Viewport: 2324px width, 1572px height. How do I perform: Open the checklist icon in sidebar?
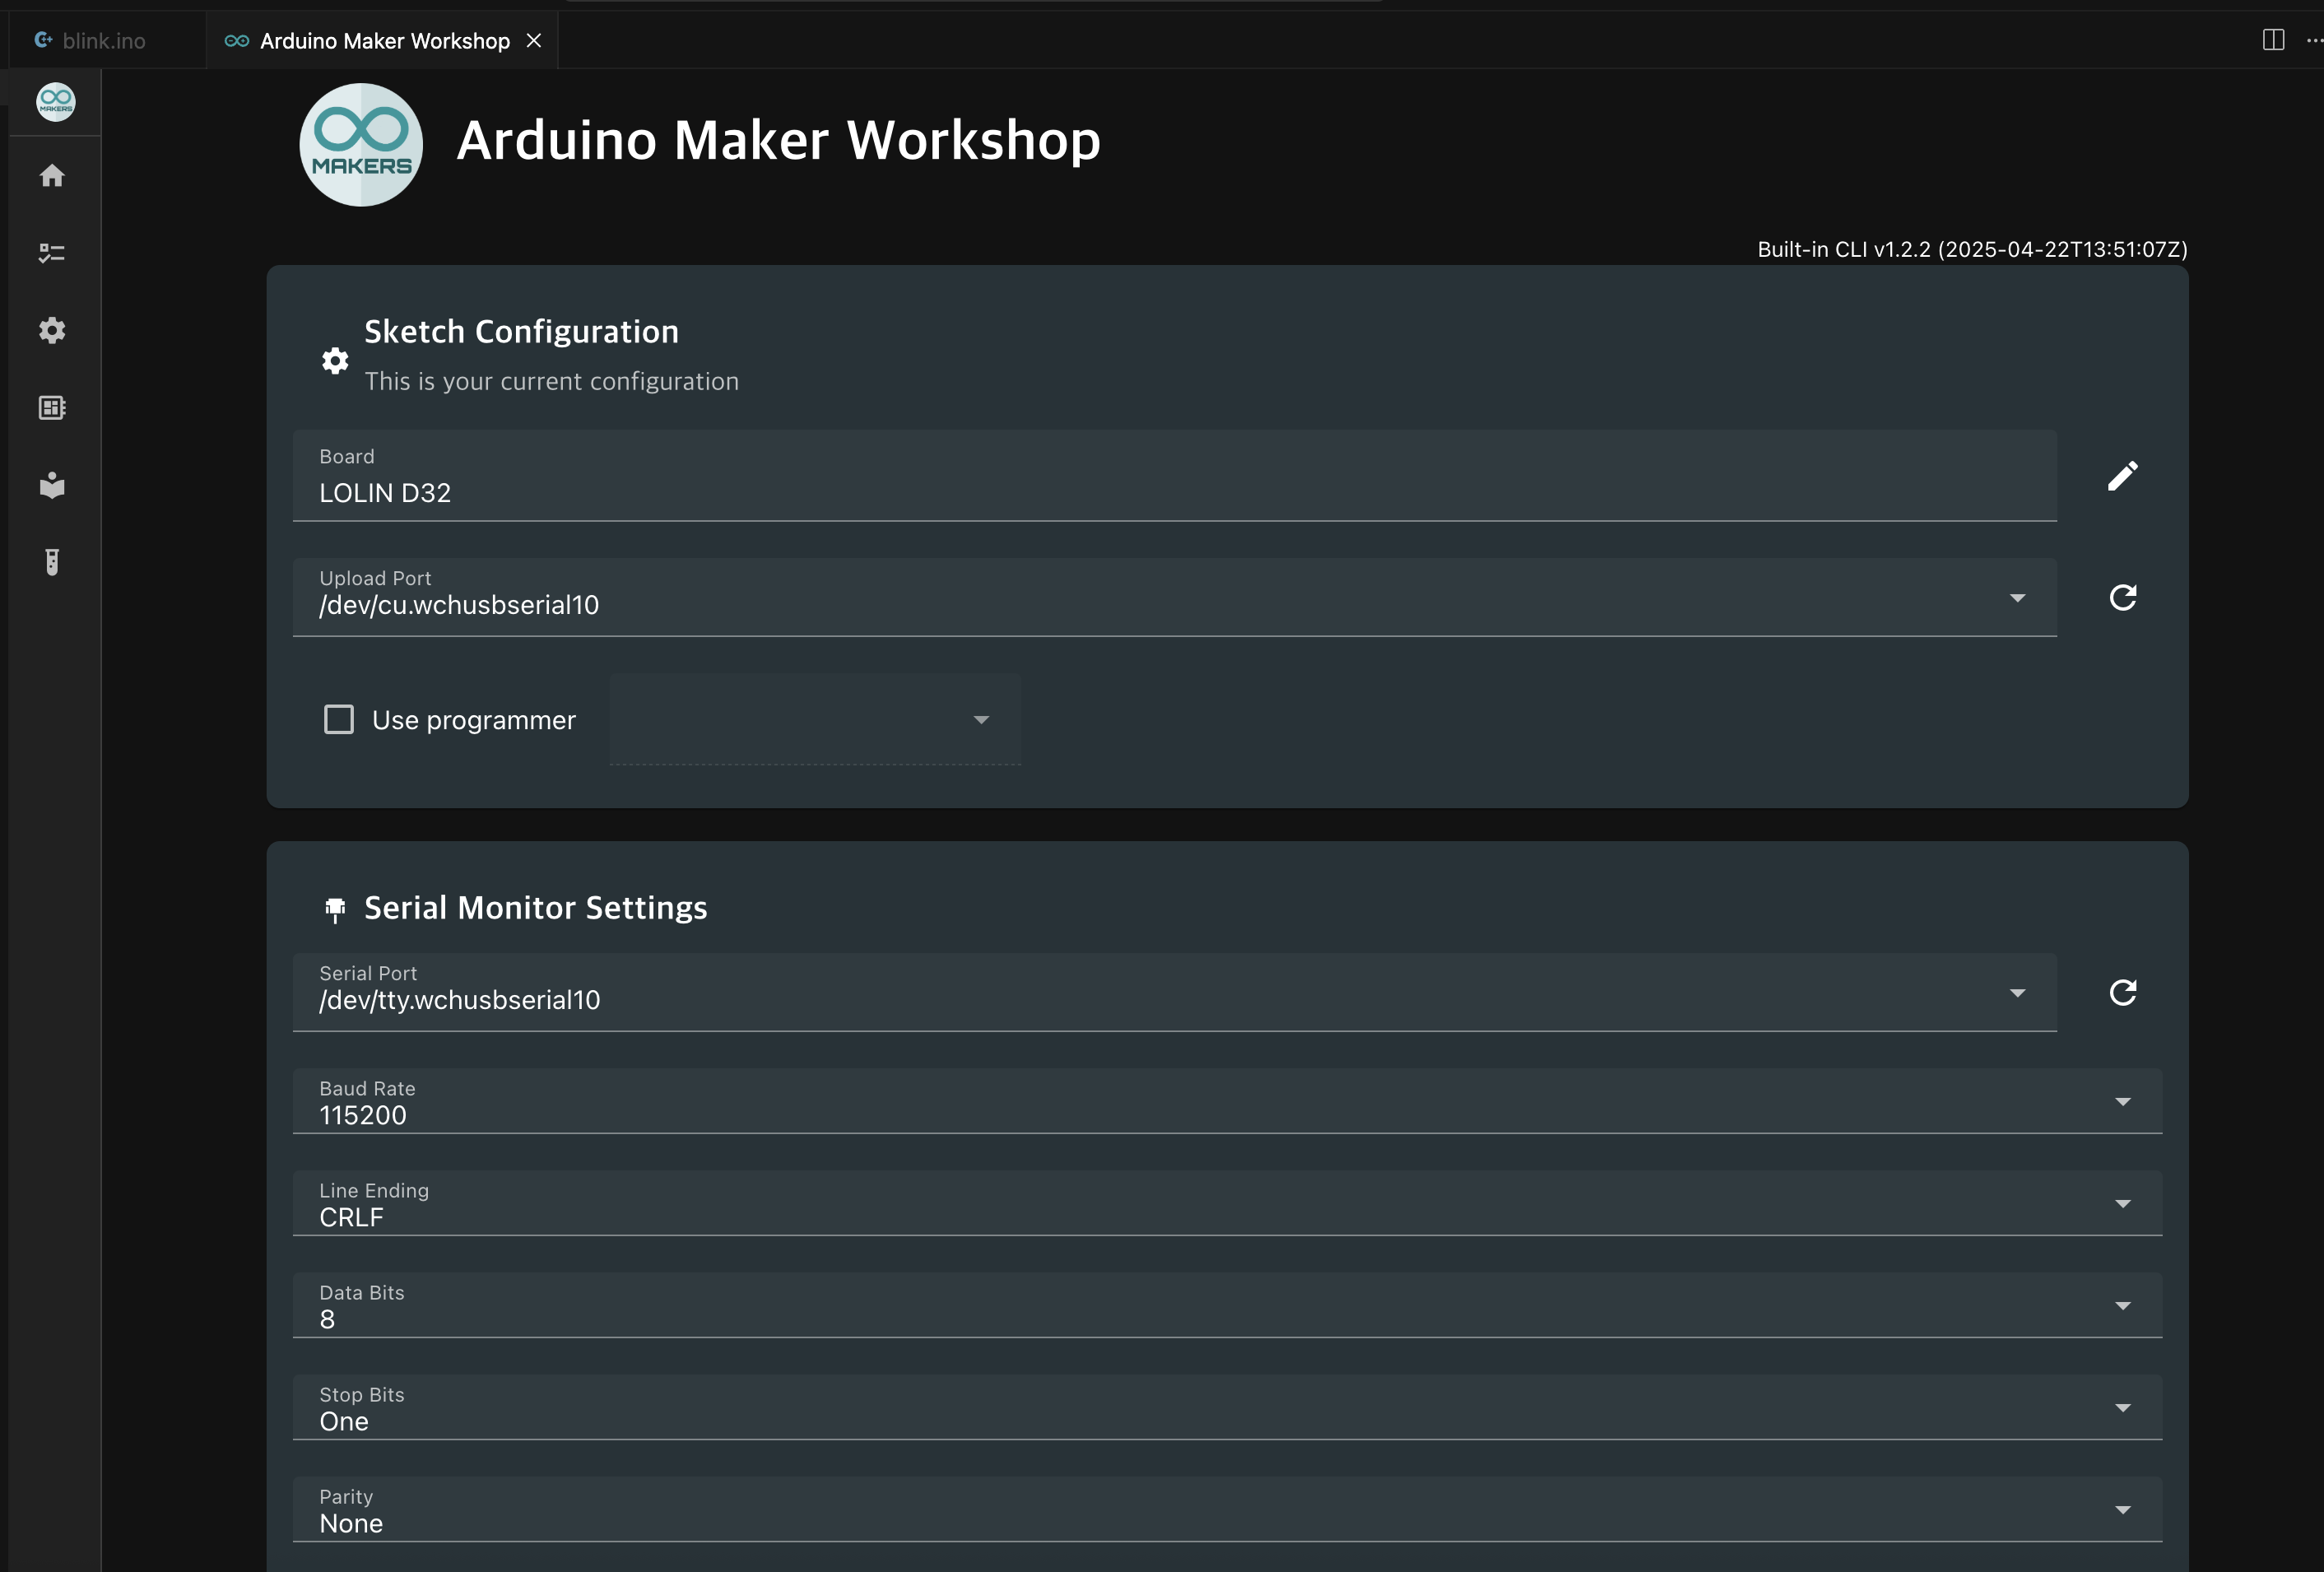(x=52, y=253)
